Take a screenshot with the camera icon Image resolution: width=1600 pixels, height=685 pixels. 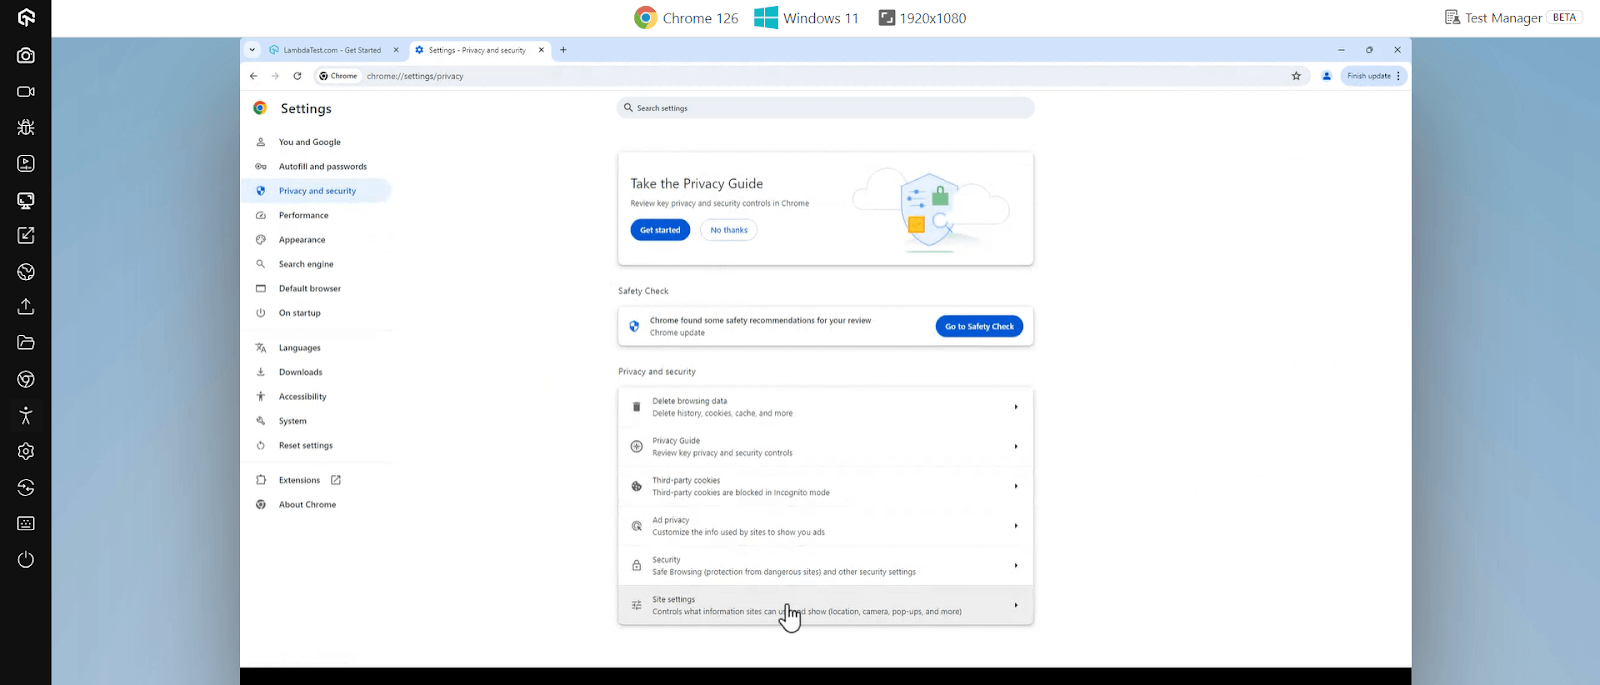point(26,56)
